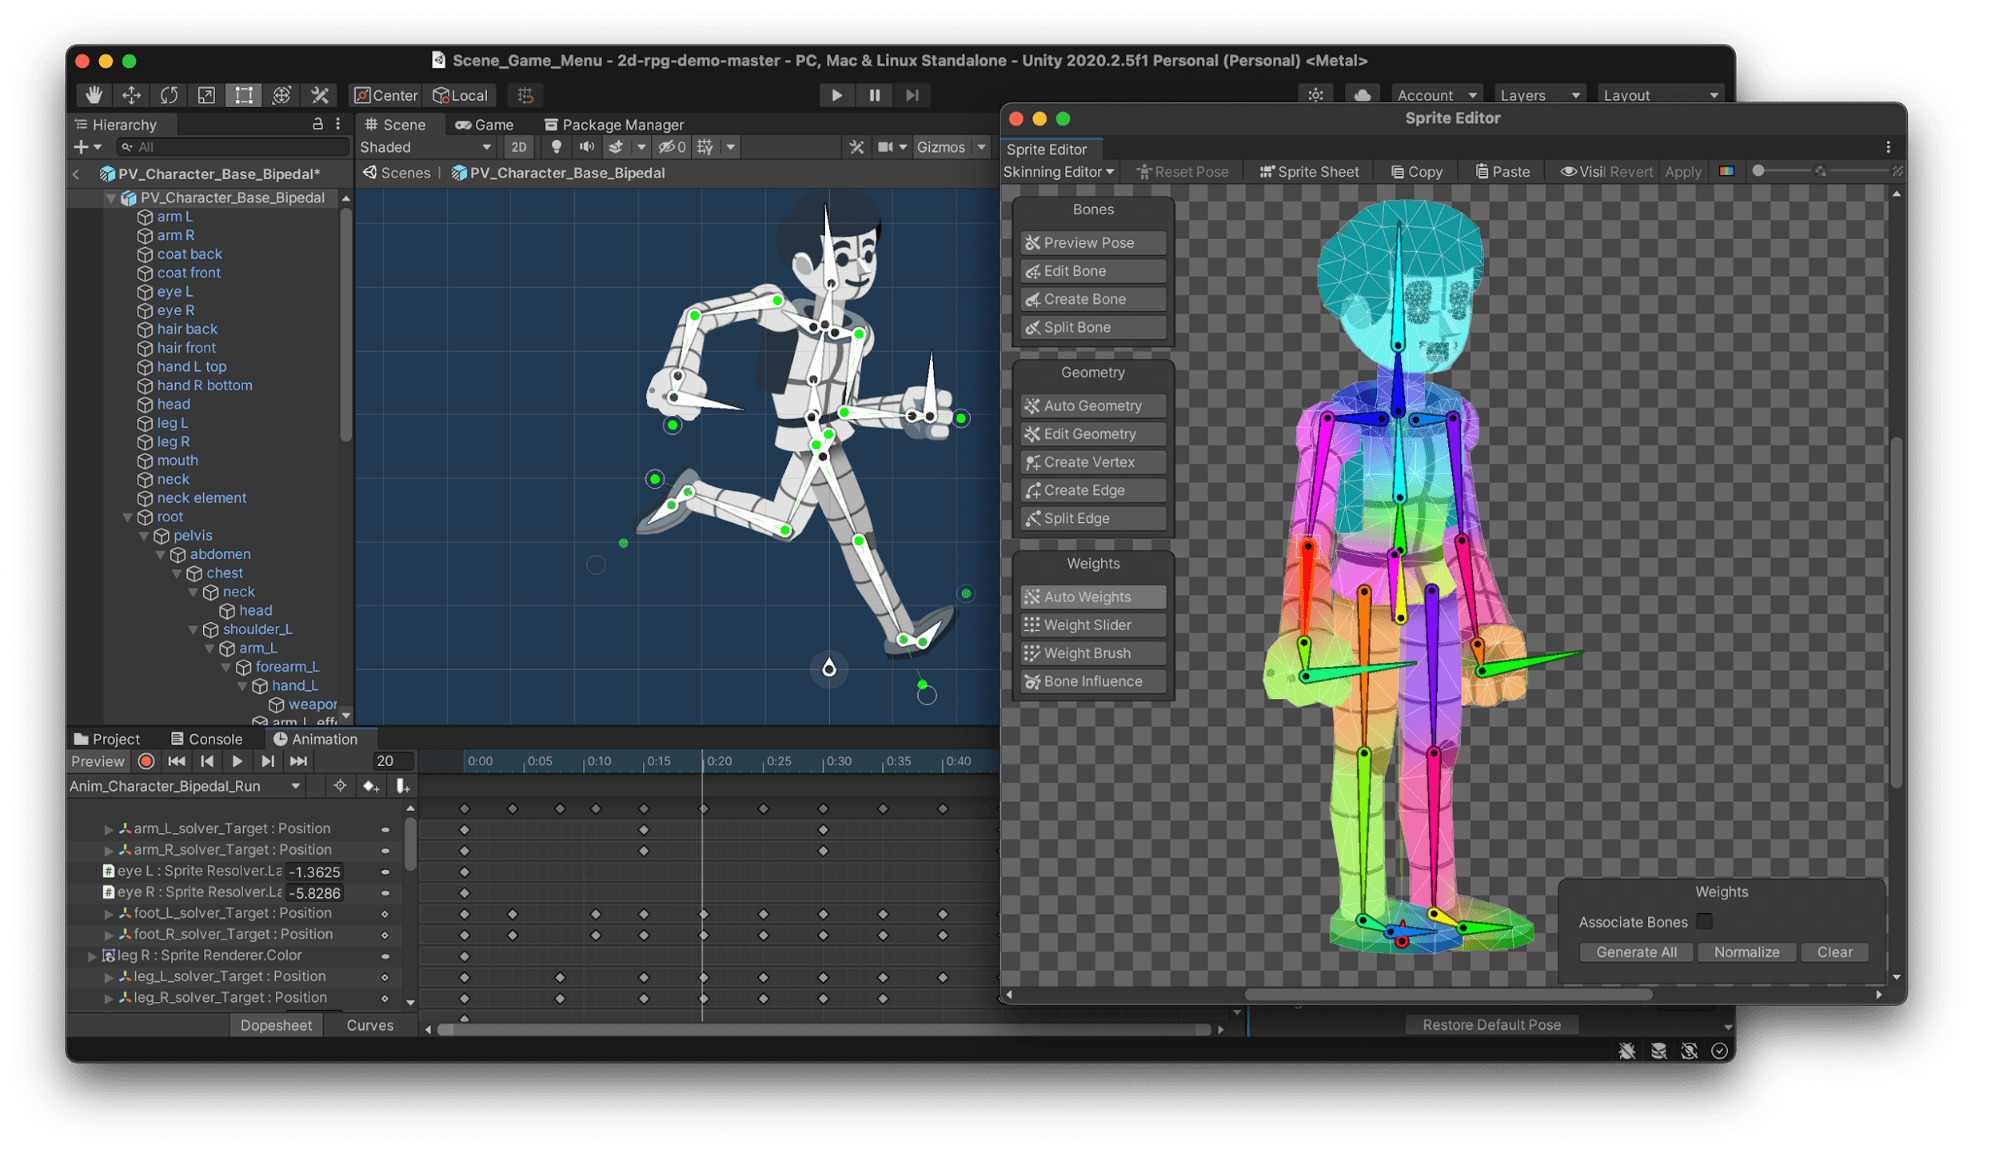Open the Account dropdown

1436,95
